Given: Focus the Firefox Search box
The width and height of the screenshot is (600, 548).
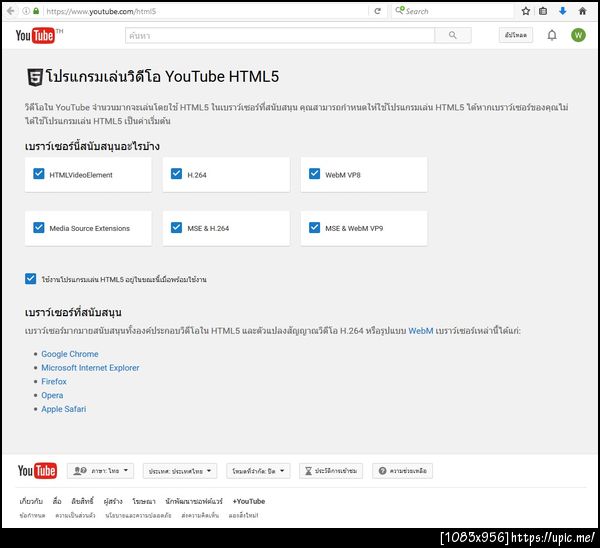Looking at the screenshot, I should (x=453, y=11).
